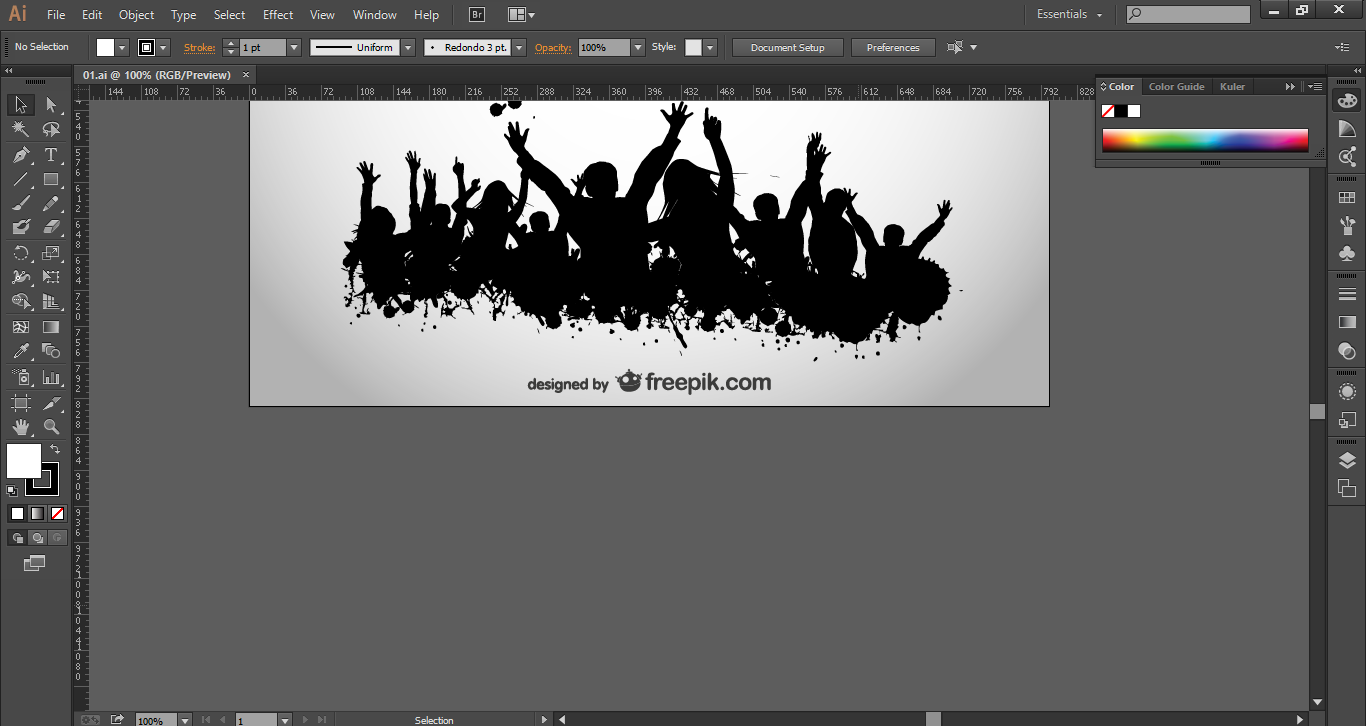Activate the Type tool

(x=51, y=155)
